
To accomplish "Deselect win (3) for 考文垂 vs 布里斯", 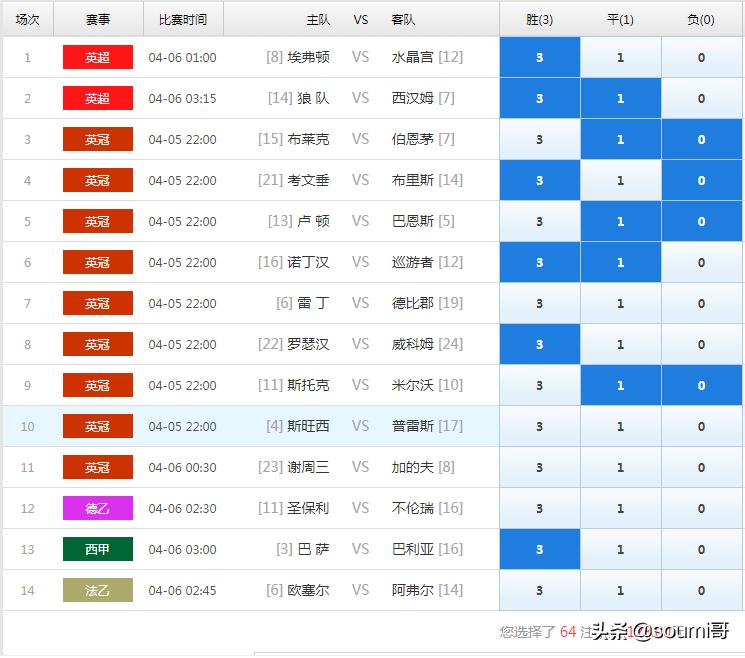I will coord(540,181).
